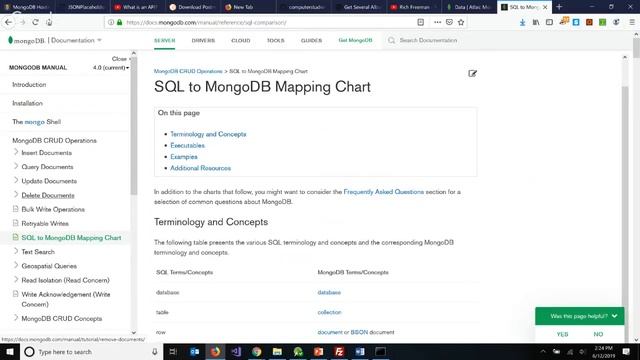Open the page actions three-dot menu

click(437, 22)
